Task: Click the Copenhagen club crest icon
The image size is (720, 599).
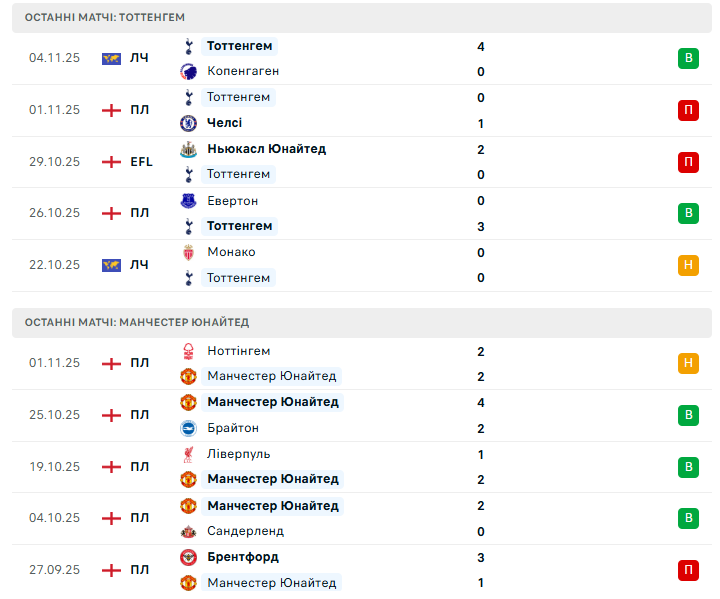Action: coord(188,71)
